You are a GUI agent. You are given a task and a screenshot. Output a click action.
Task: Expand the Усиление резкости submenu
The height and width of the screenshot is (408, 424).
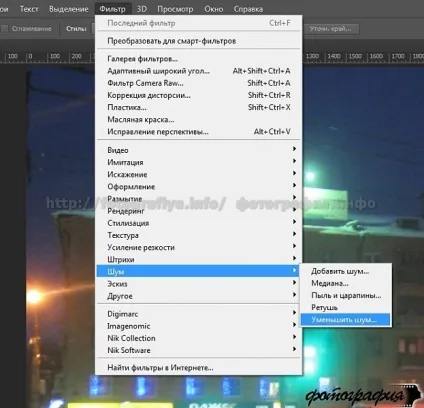coord(199,247)
